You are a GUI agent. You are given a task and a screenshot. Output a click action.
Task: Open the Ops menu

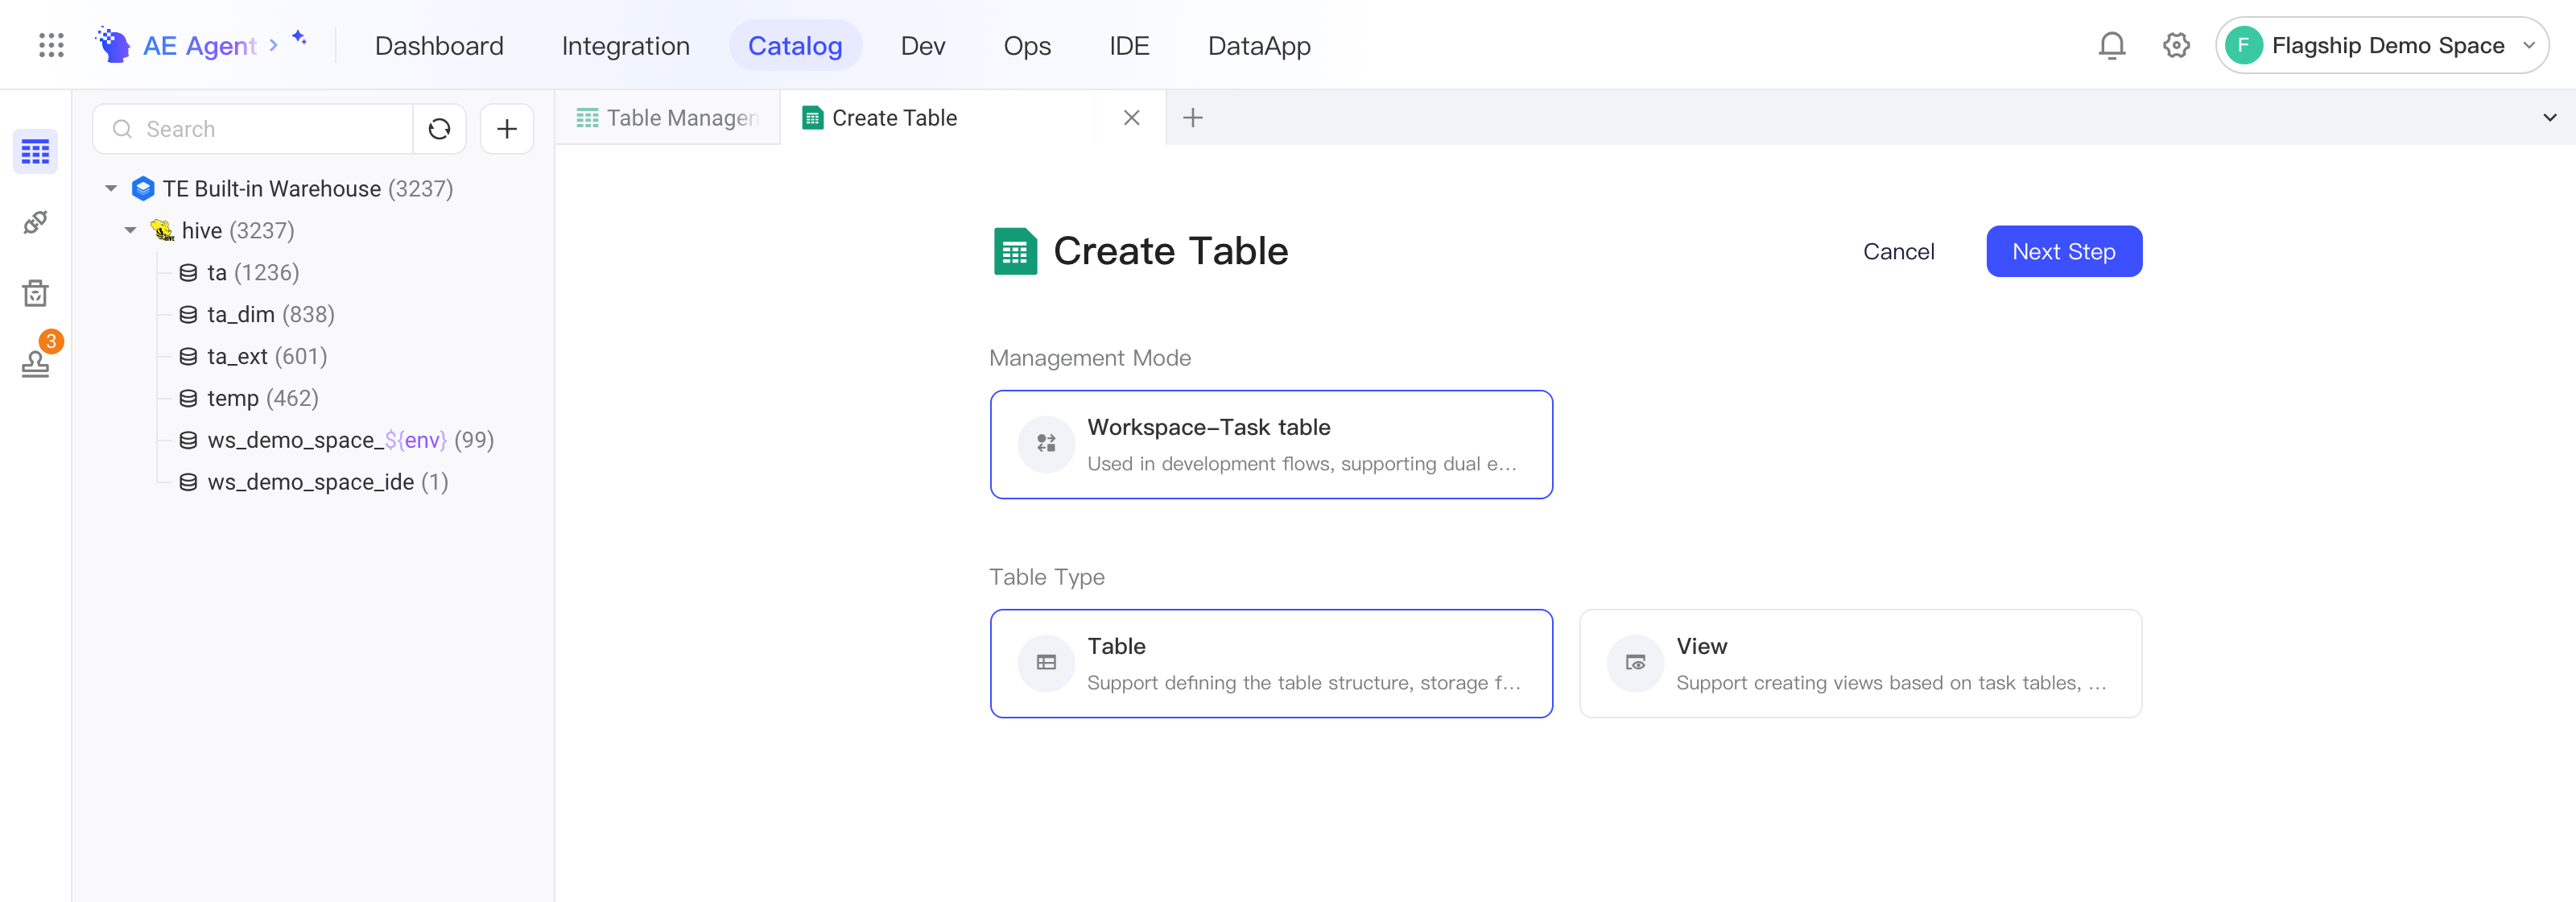point(1027,46)
